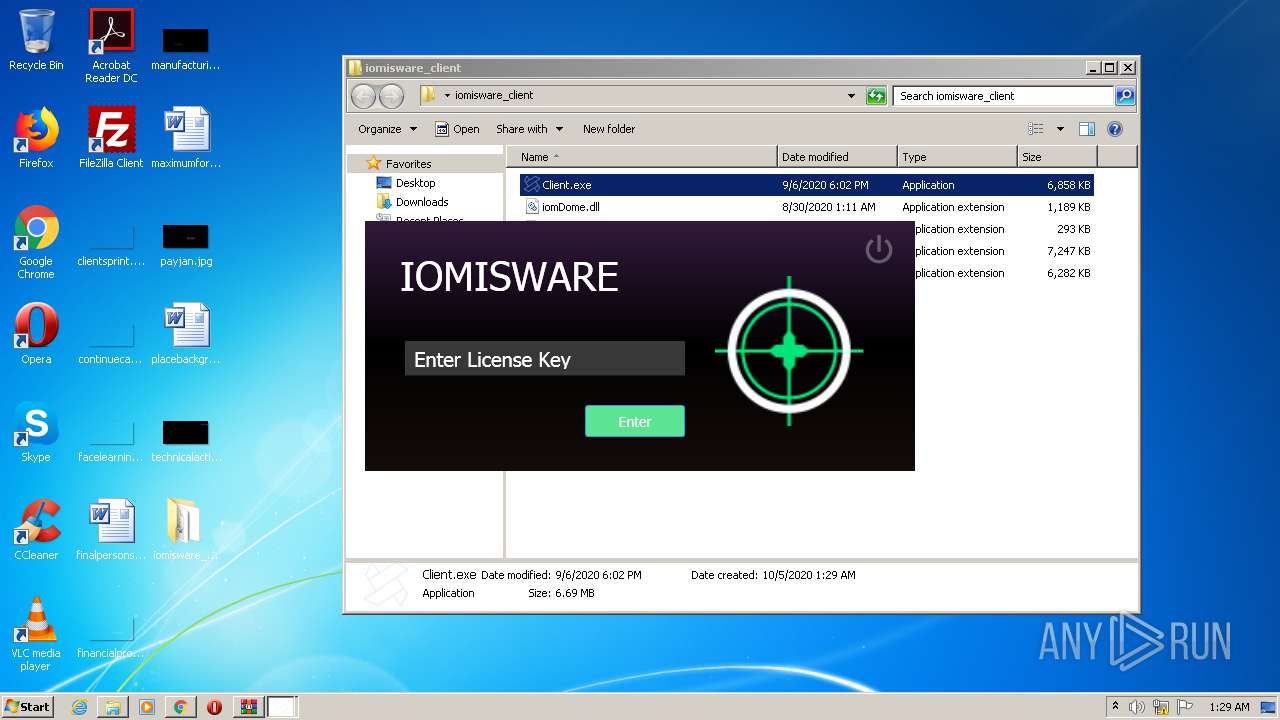Click the Explorer Forward arrow button

(392, 96)
